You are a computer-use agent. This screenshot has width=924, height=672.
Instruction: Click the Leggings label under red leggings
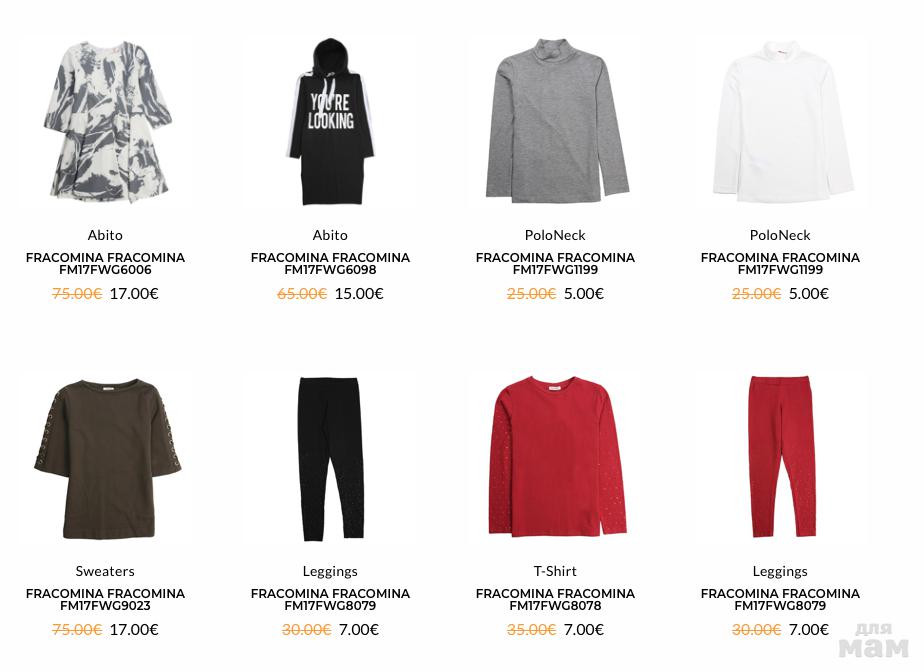point(780,571)
